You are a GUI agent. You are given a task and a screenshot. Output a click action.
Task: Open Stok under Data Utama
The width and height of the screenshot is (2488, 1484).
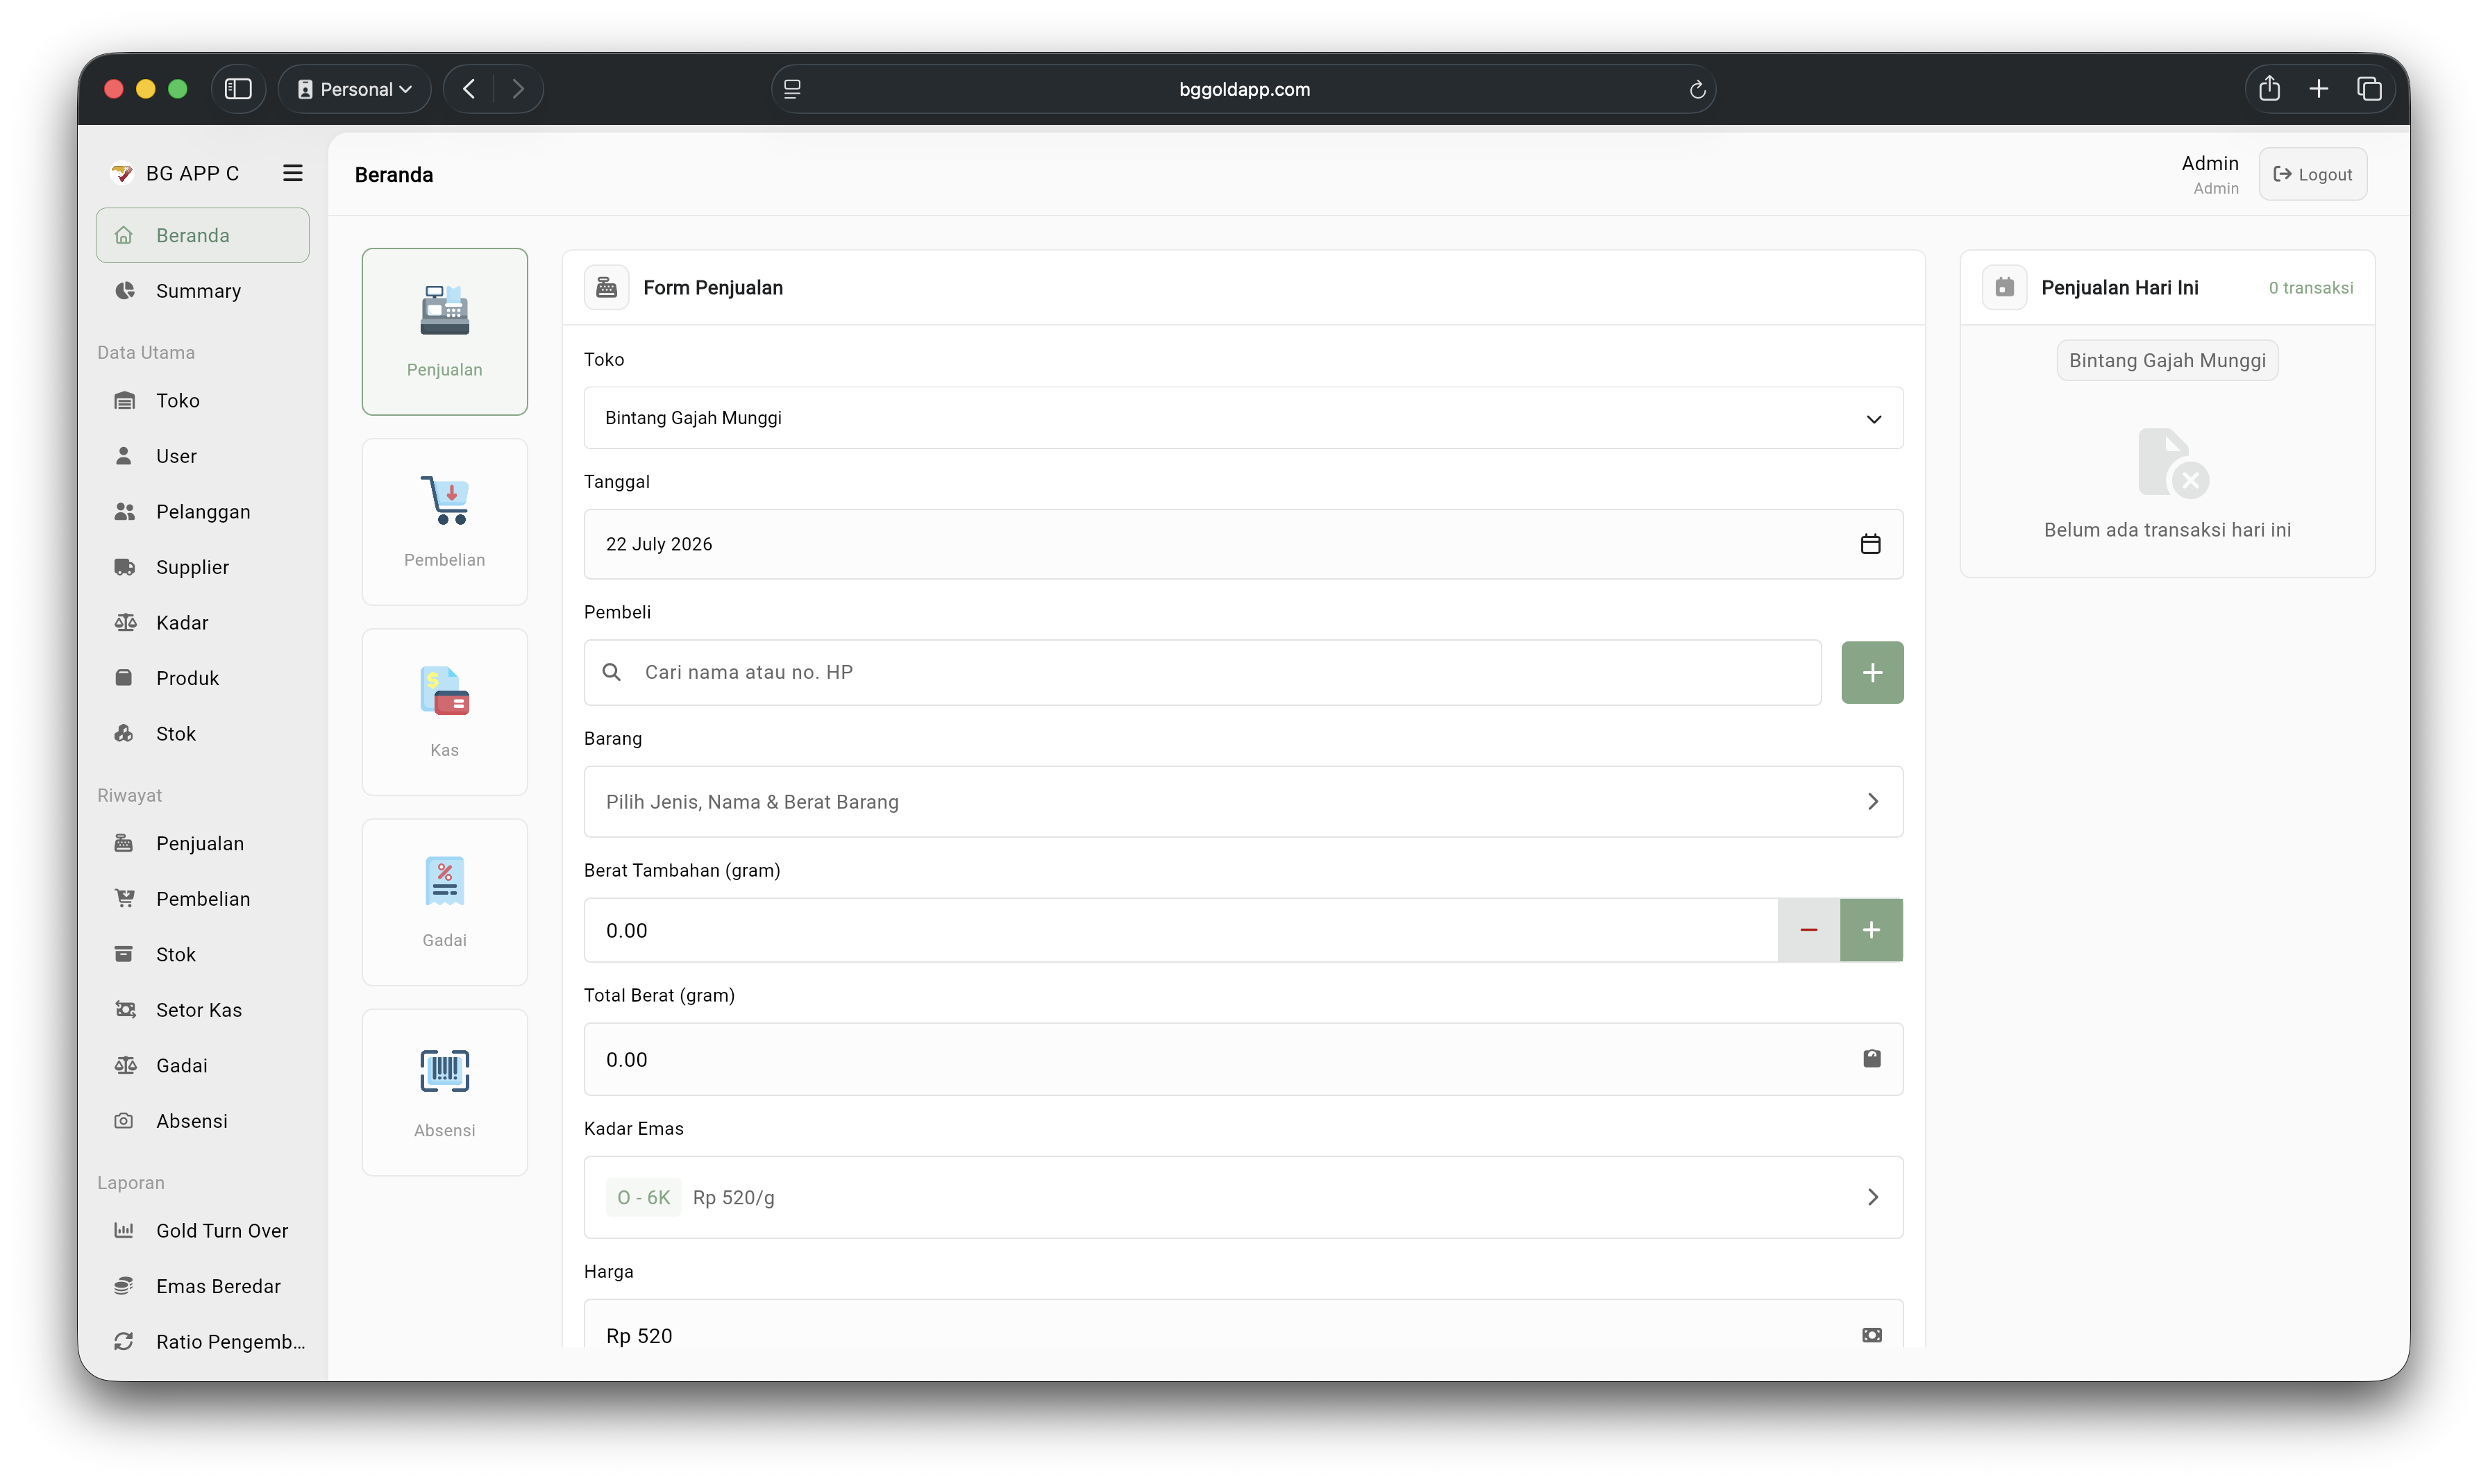click(202, 733)
